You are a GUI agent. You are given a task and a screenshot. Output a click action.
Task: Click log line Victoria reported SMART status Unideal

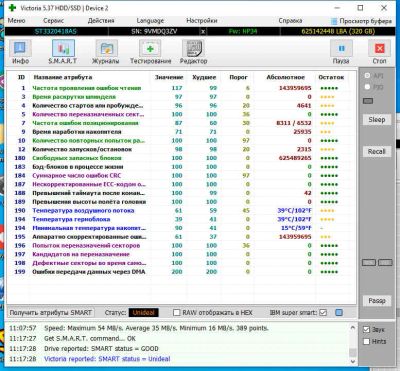click(x=107, y=359)
